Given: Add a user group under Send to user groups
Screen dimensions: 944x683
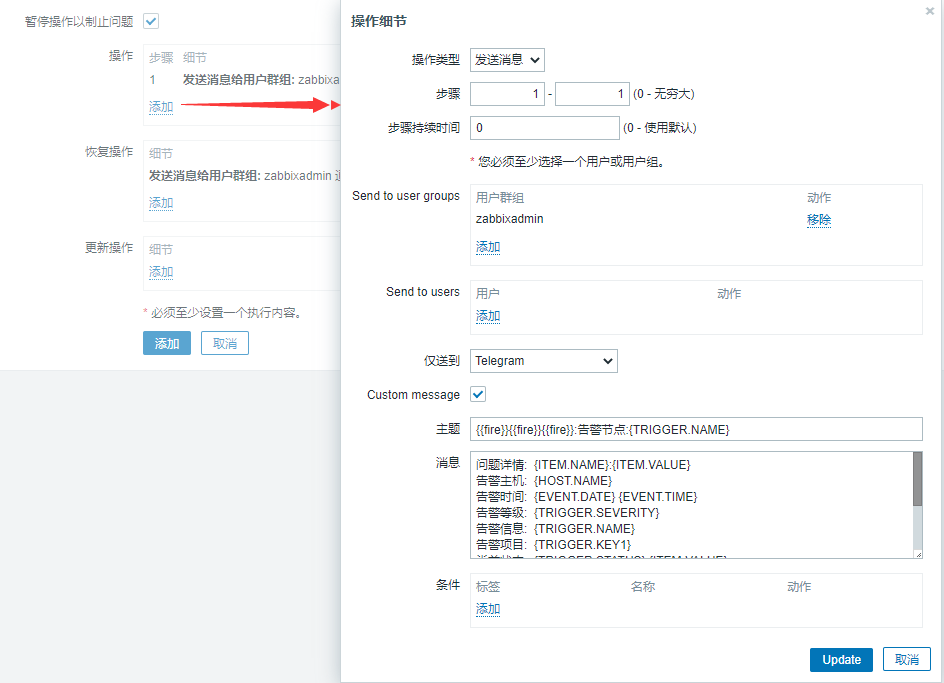Looking at the screenshot, I should click(488, 247).
